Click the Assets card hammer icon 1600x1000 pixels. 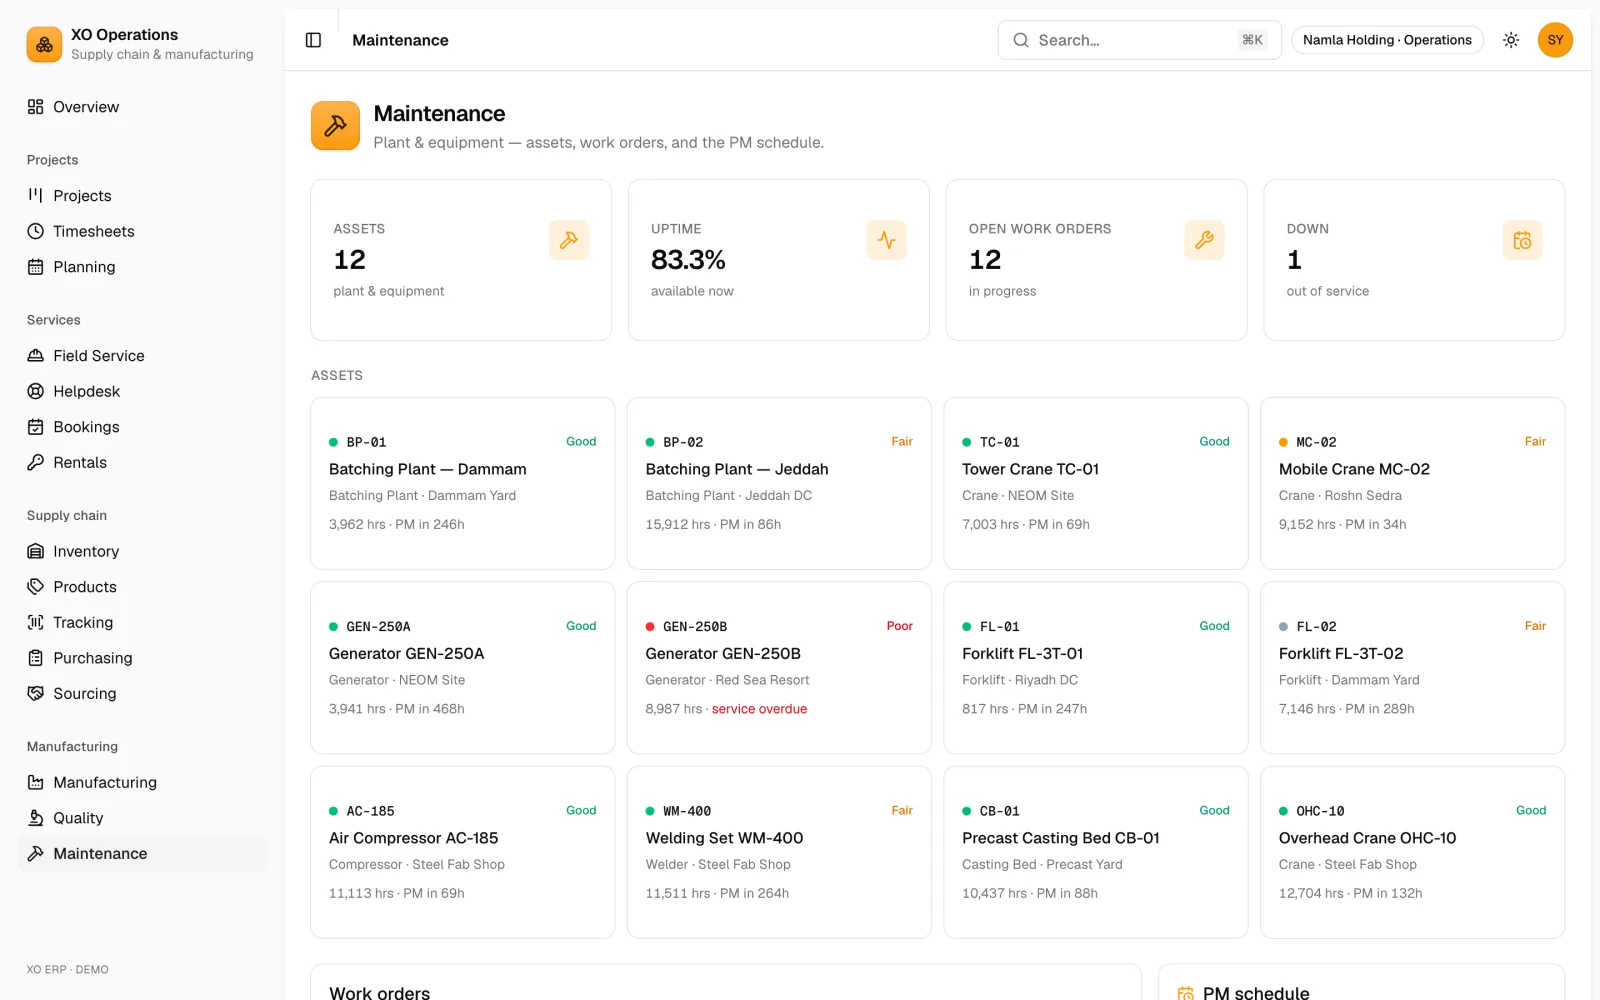pos(569,240)
